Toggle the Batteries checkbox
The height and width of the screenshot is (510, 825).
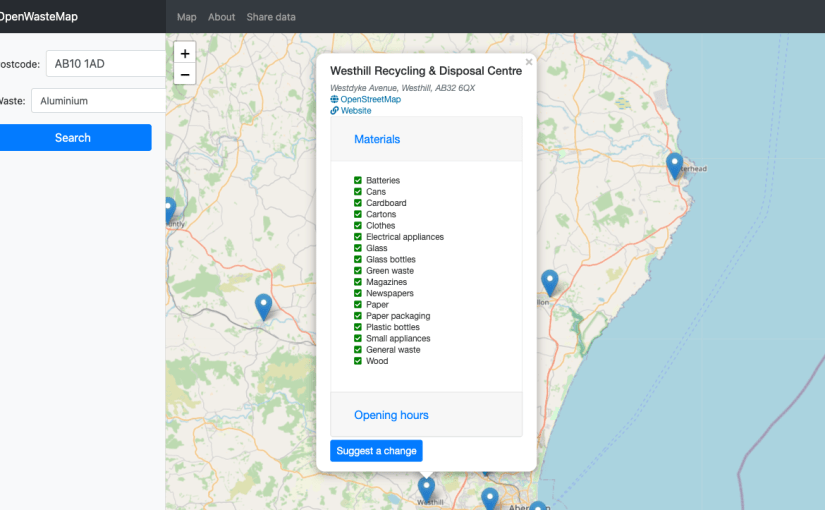coord(358,181)
